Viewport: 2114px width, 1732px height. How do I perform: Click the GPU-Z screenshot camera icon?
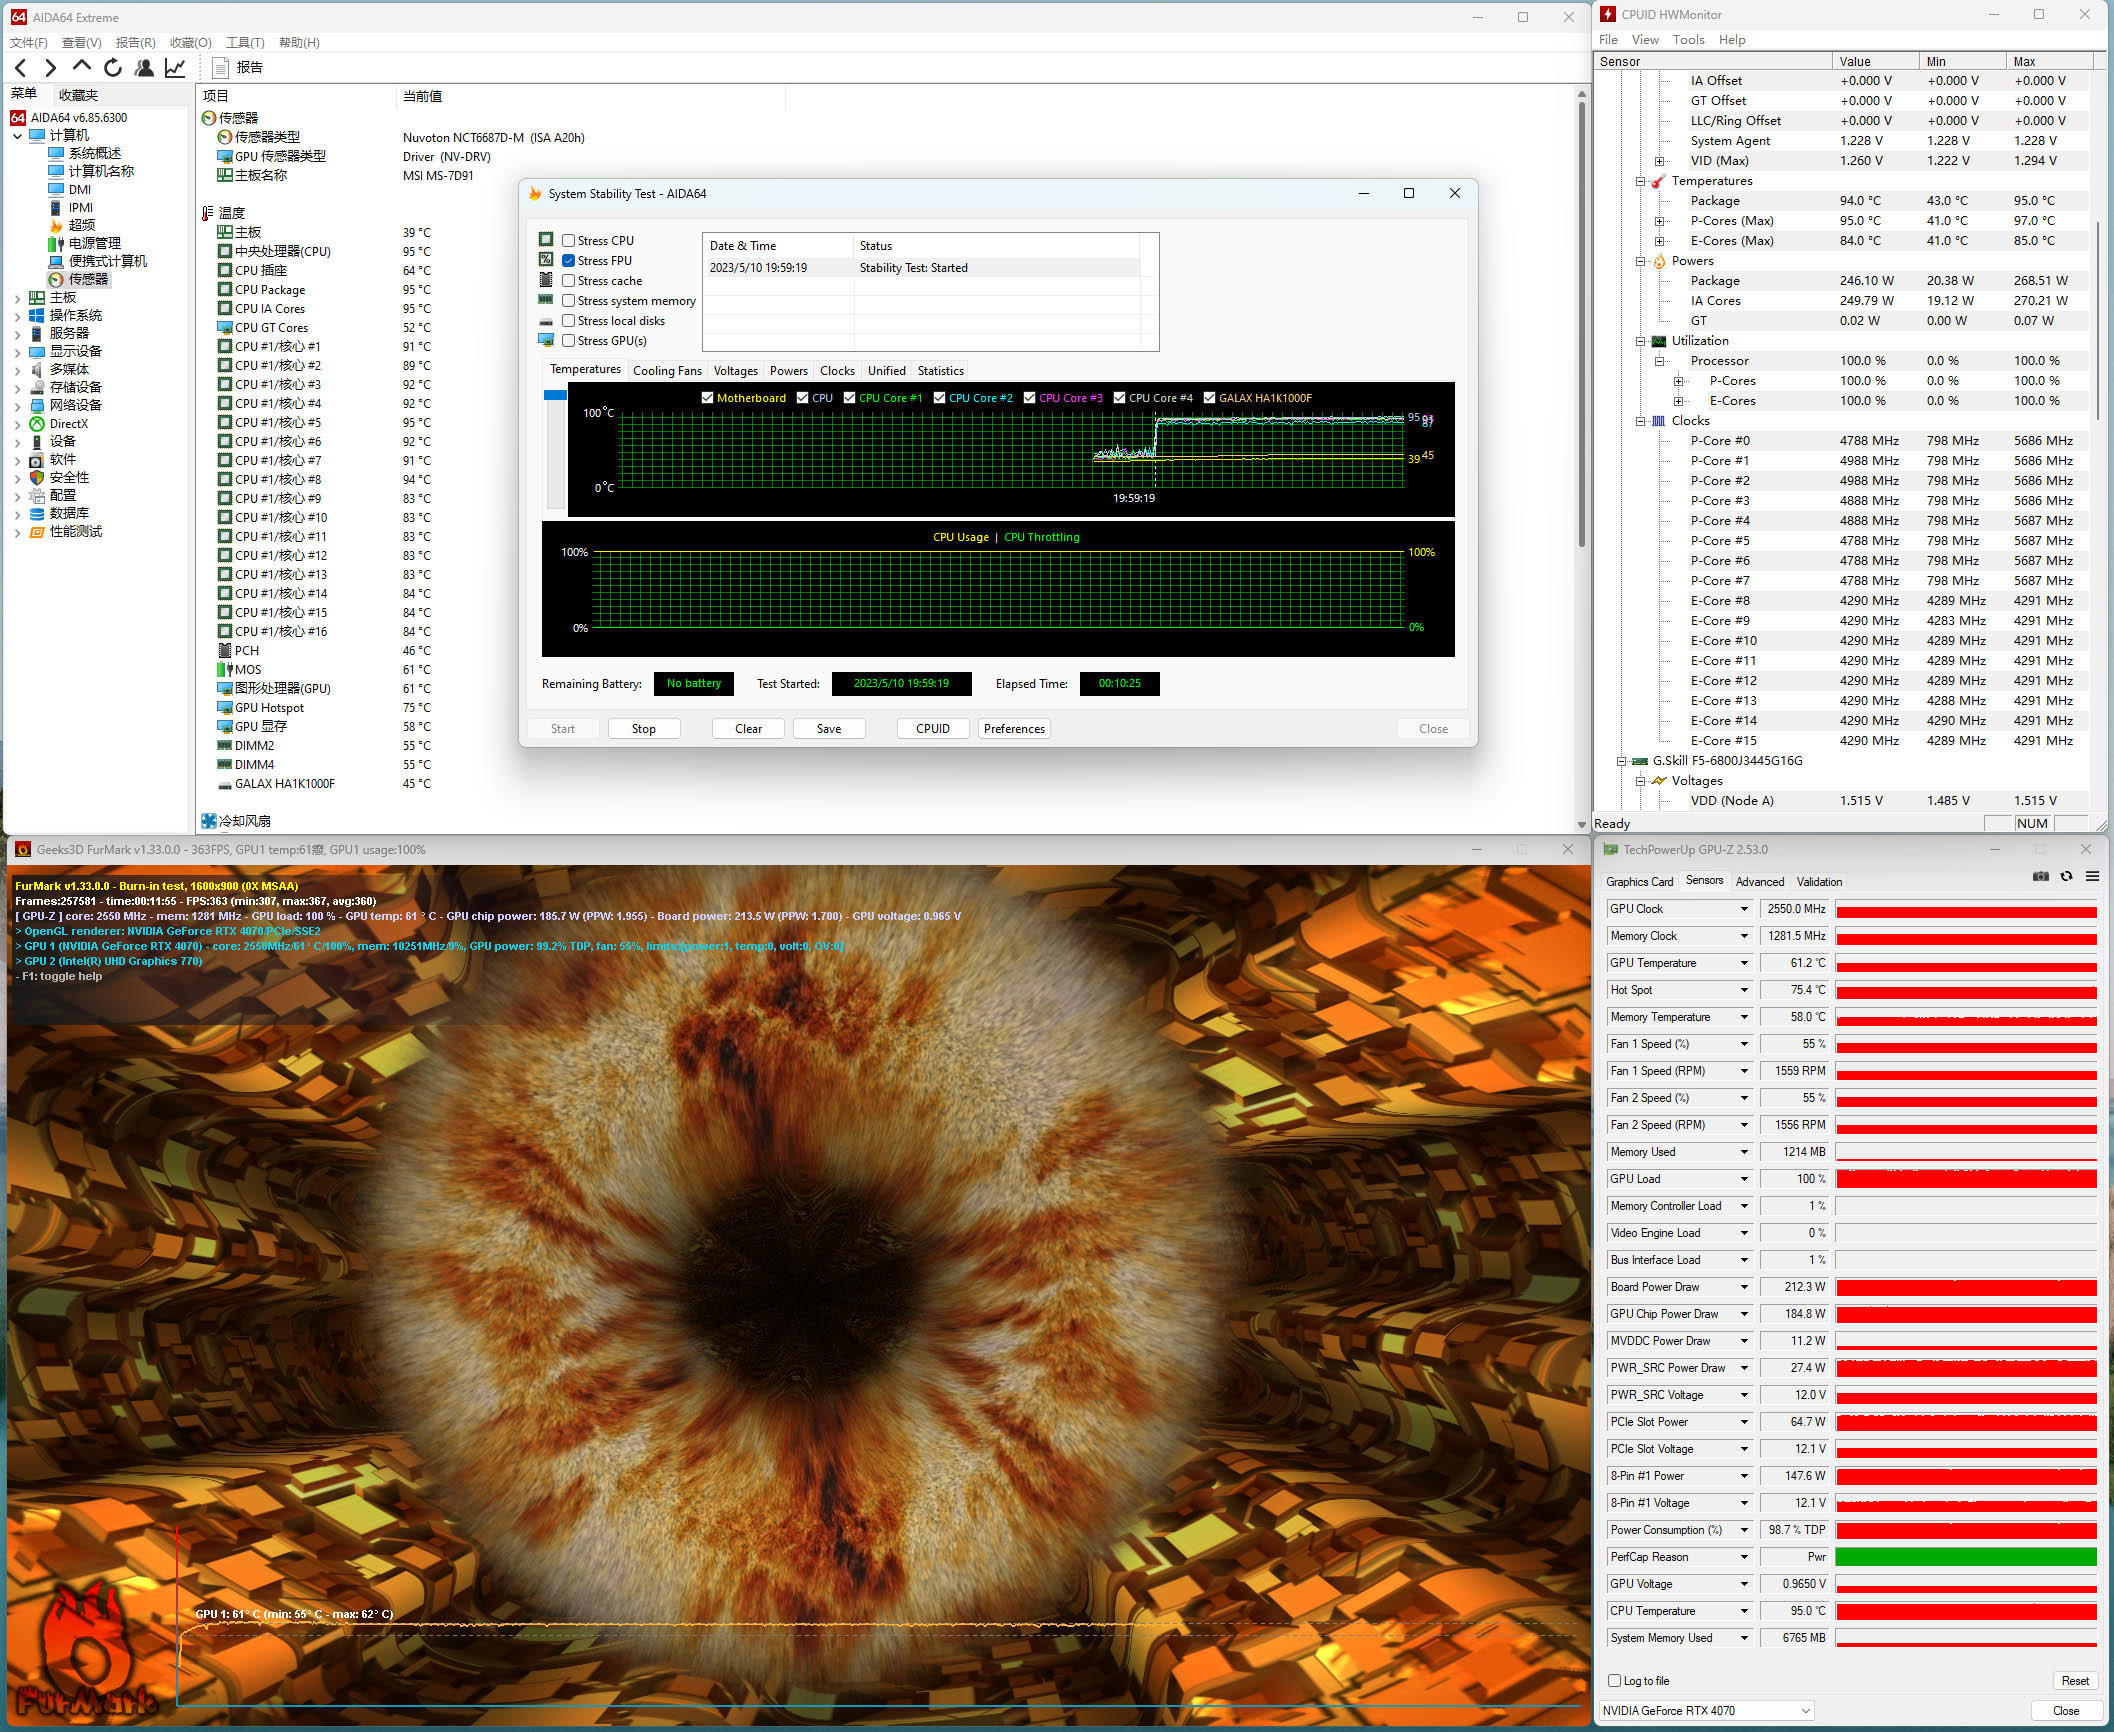(x=2040, y=877)
